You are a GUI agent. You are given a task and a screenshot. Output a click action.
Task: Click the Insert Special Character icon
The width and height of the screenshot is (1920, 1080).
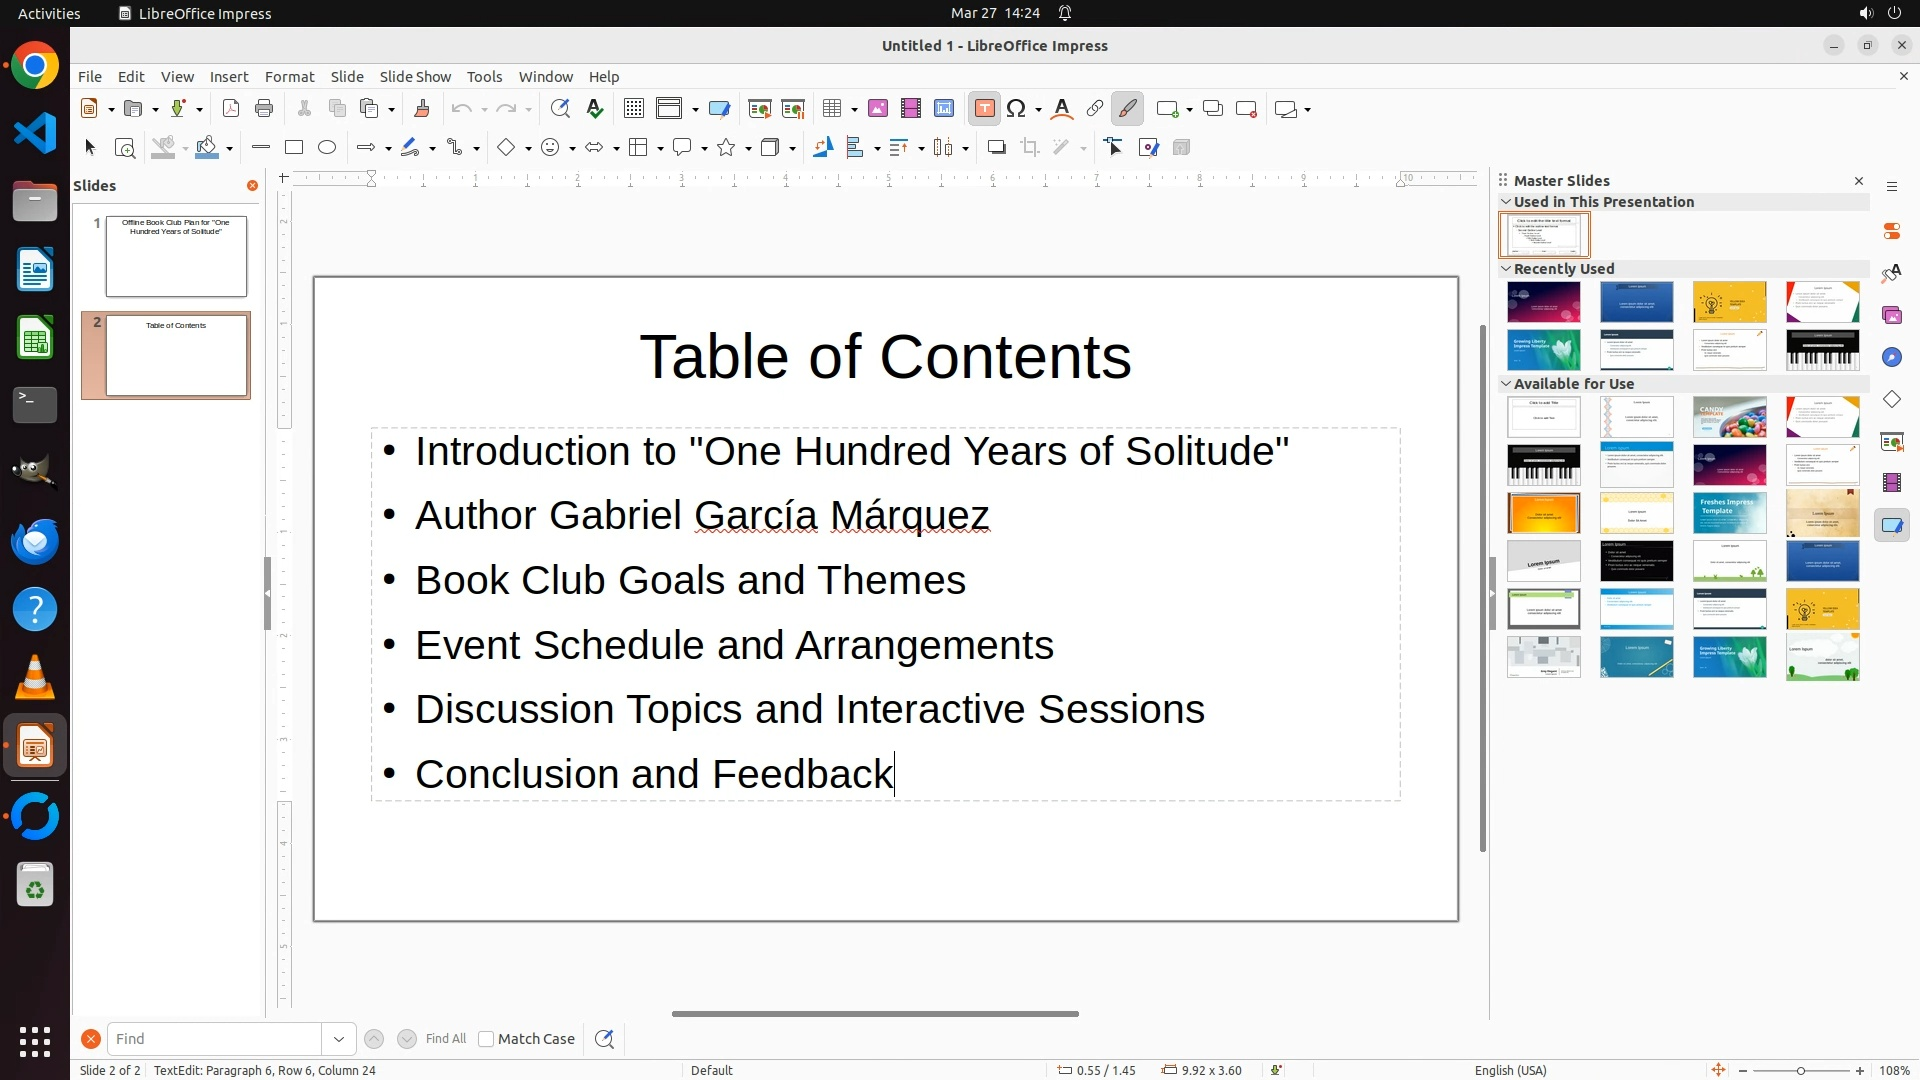[1017, 109]
